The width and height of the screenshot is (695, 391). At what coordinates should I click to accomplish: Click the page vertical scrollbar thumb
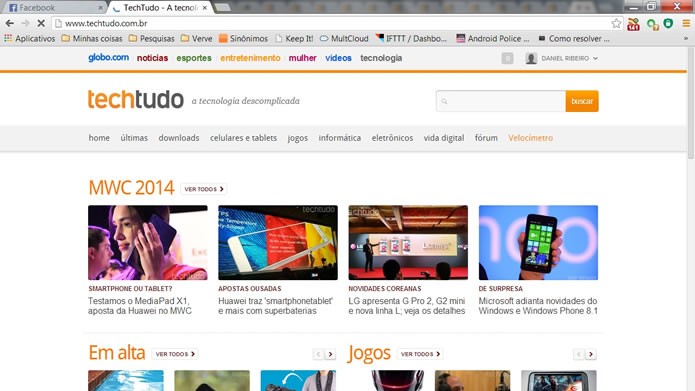pyautogui.click(x=691, y=103)
